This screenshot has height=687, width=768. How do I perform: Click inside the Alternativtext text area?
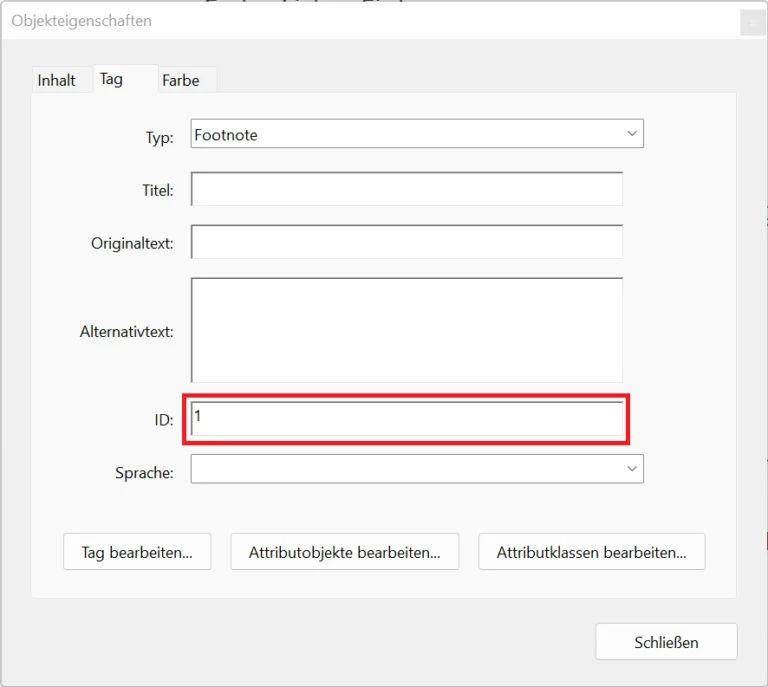[x=406, y=330]
